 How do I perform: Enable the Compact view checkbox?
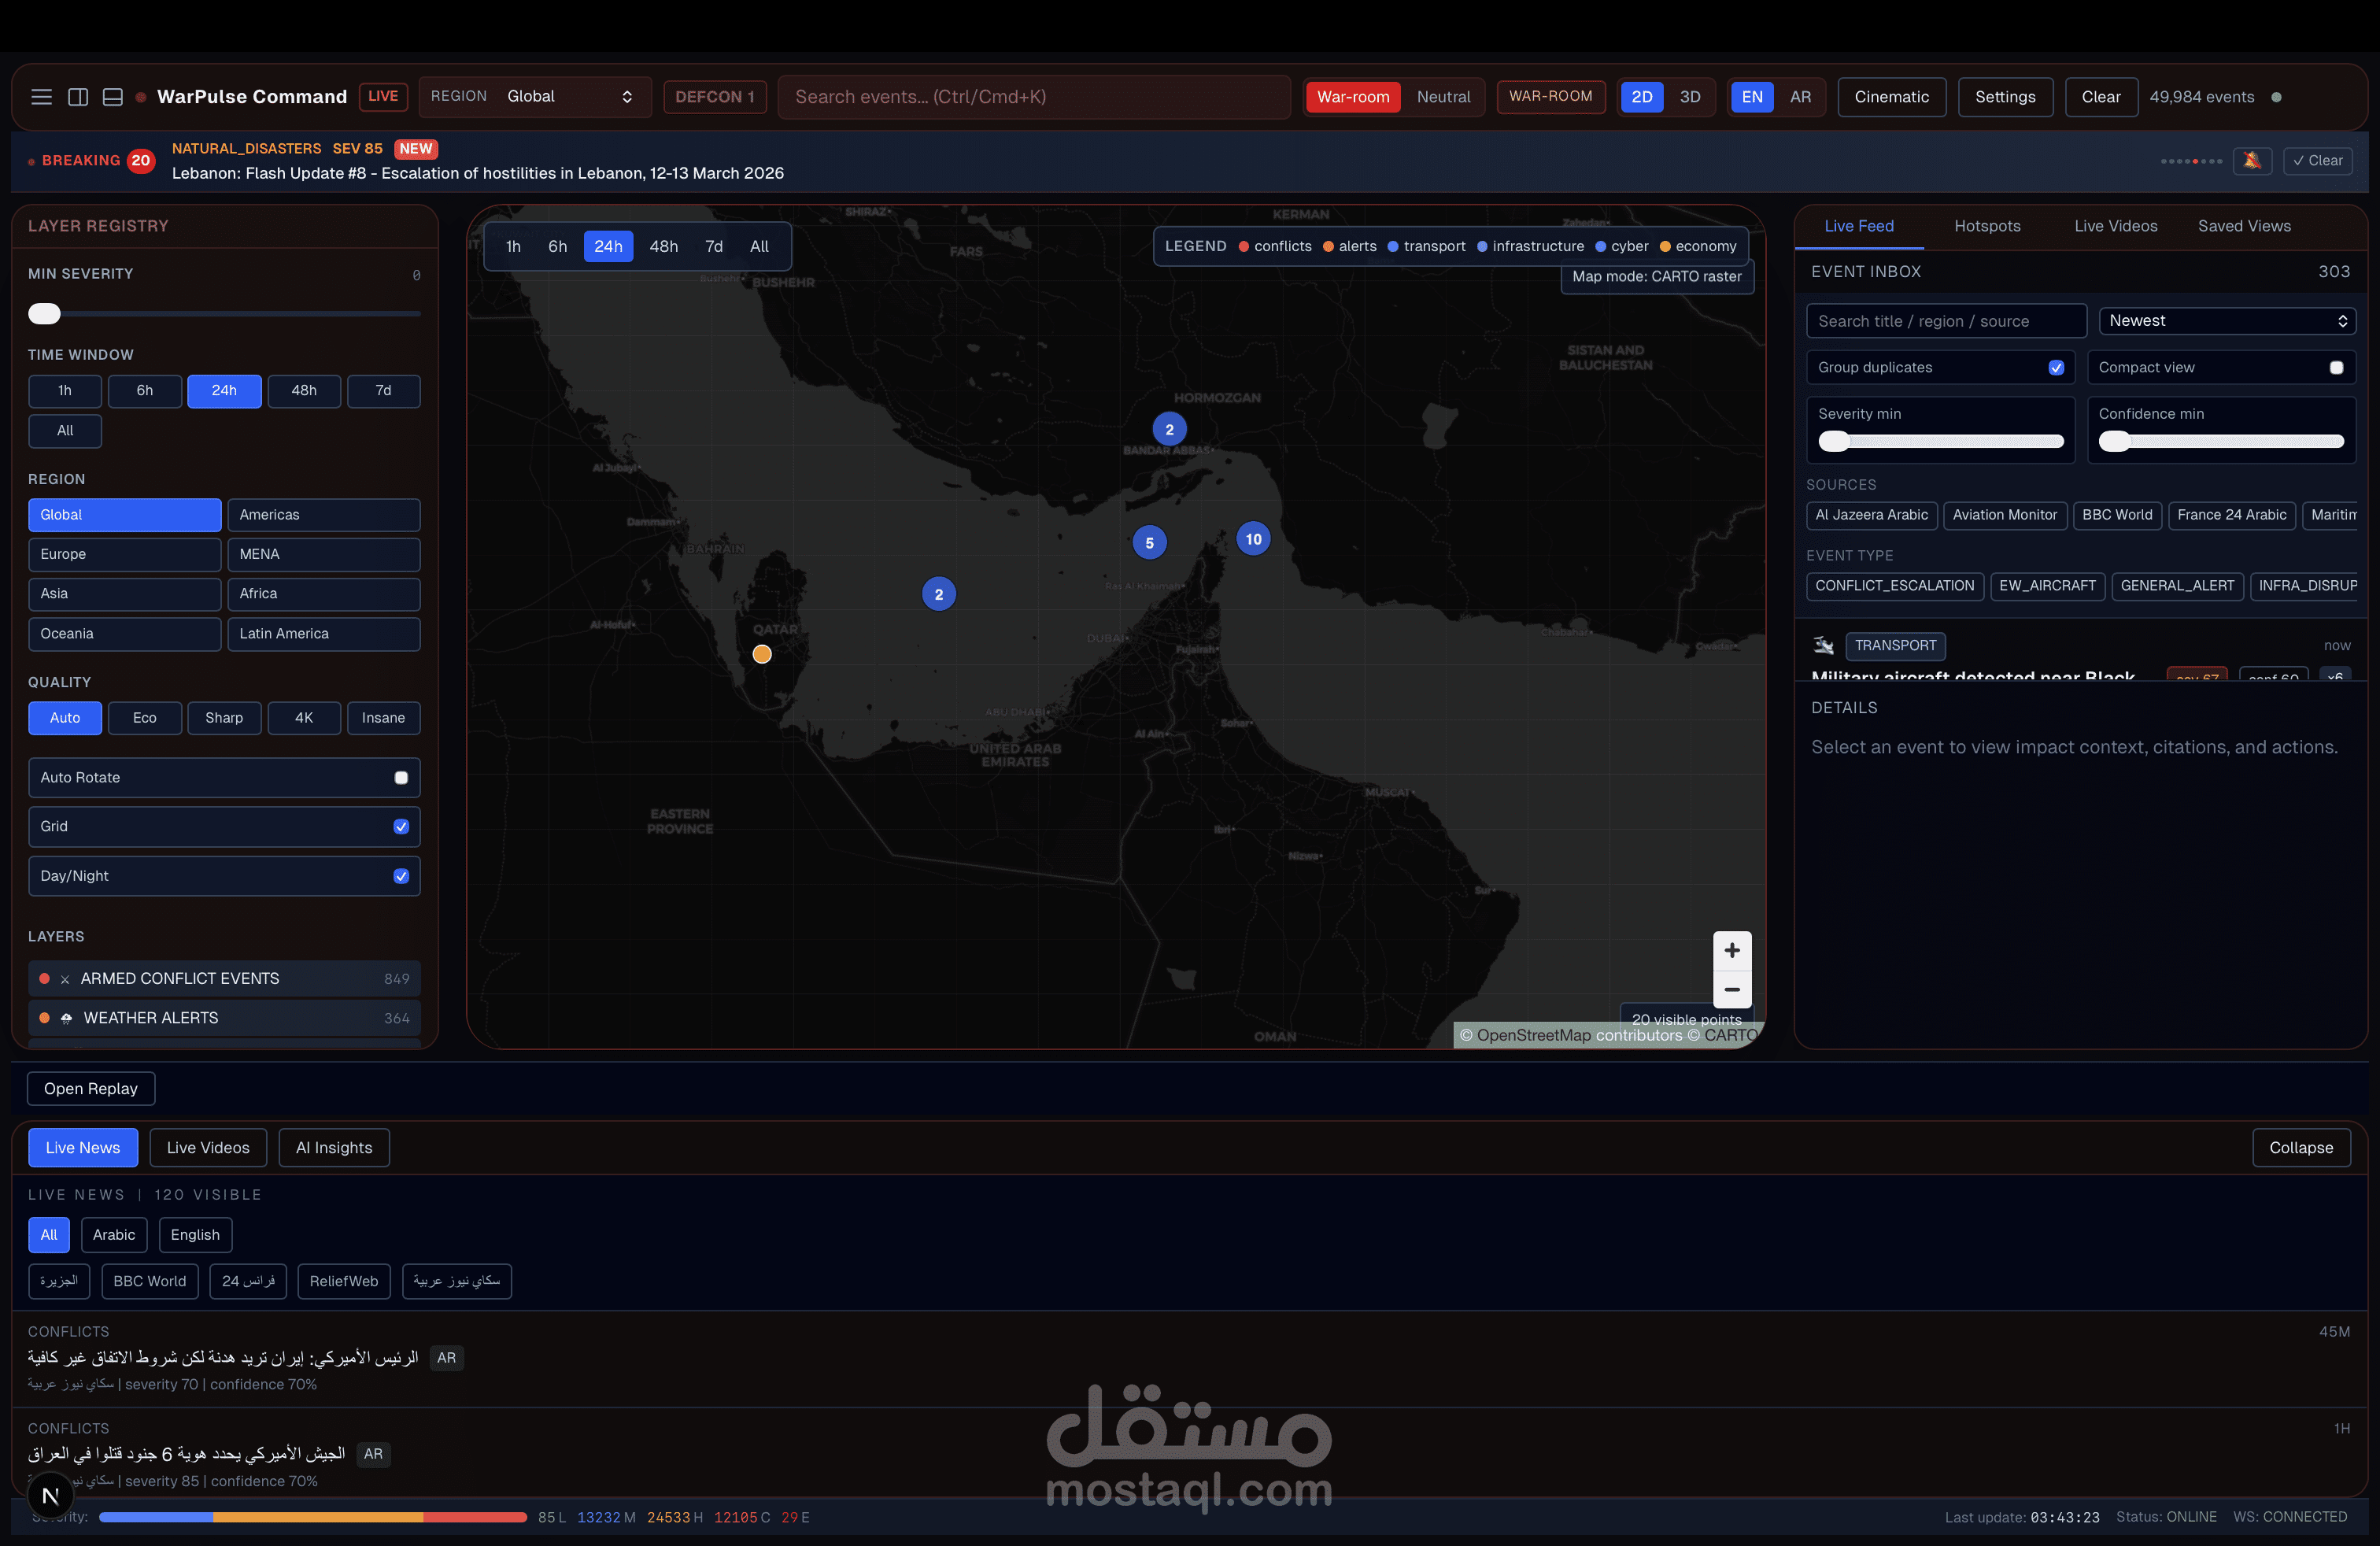click(2336, 367)
